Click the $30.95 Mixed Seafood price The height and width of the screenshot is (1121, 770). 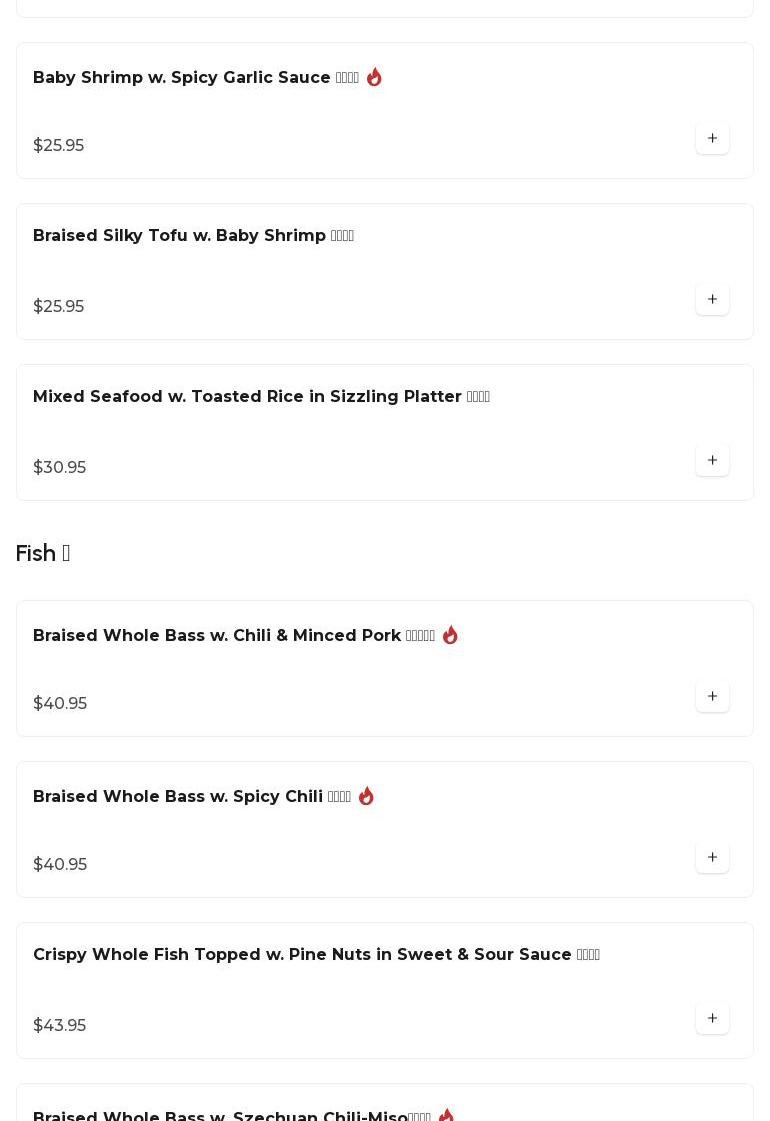click(59, 467)
